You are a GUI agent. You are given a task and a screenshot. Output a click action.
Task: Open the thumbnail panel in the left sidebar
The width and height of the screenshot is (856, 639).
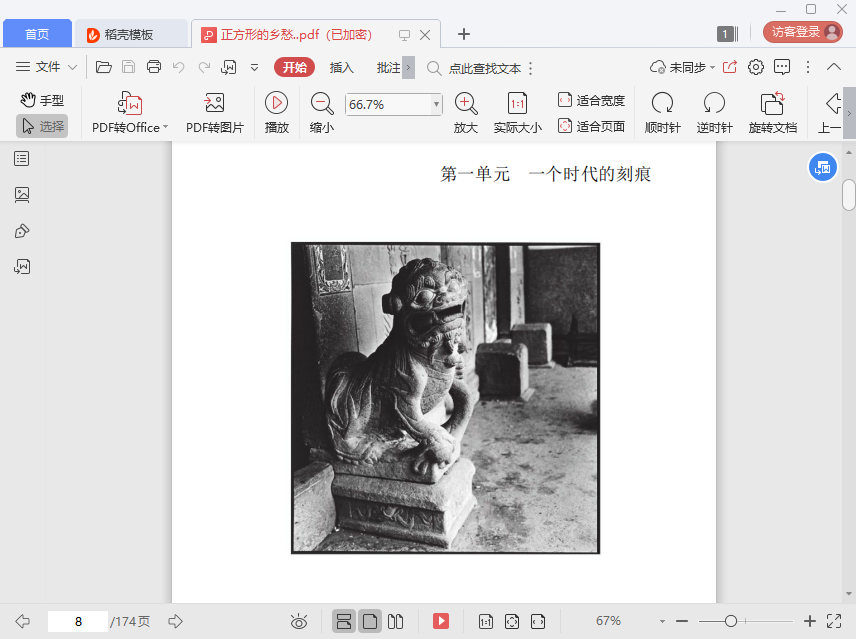click(x=22, y=195)
